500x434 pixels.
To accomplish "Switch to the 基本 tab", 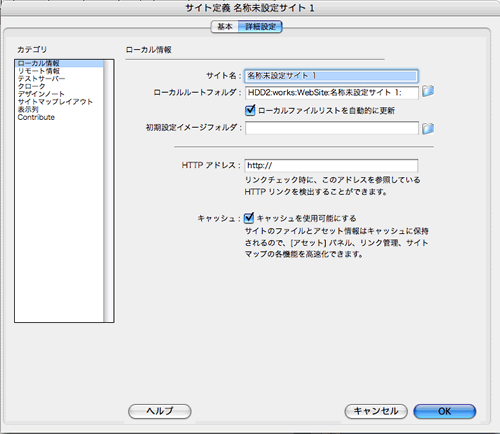I will pyautogui.click(x=225, y=27).
